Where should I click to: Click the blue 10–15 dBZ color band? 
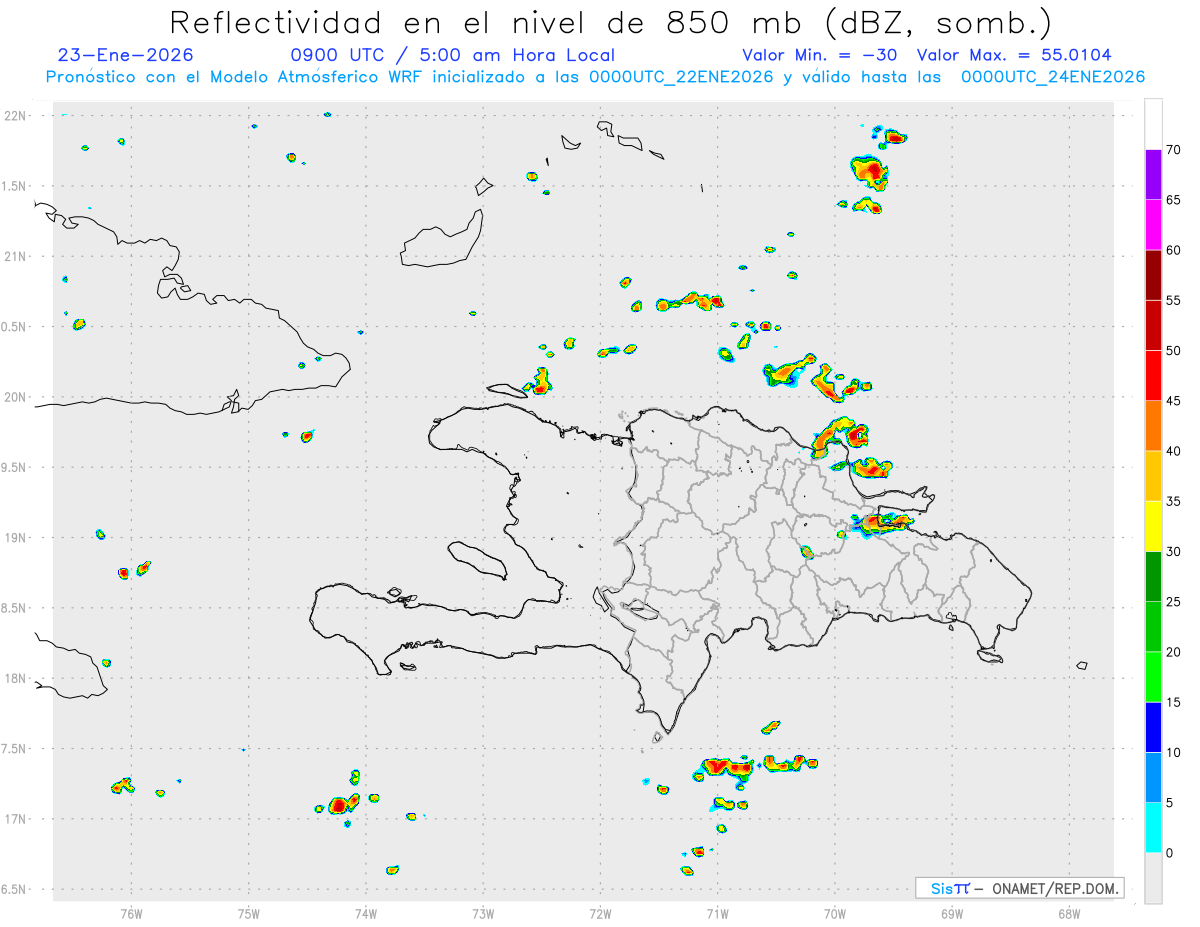coord(1153,727)
